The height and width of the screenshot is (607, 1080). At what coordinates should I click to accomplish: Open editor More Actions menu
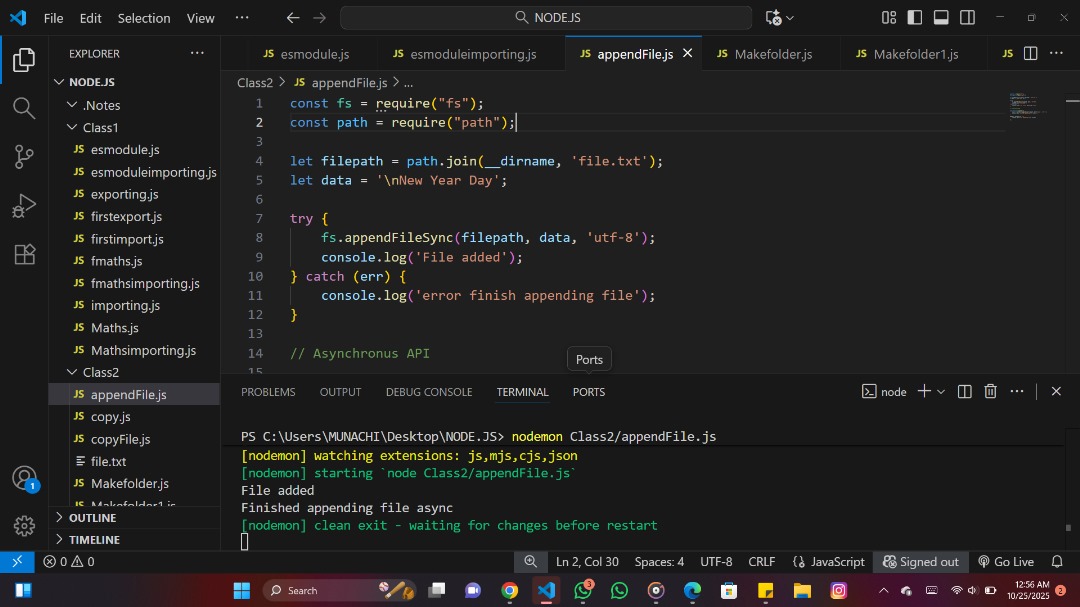pyautogui.click(x=1057, y=54)
